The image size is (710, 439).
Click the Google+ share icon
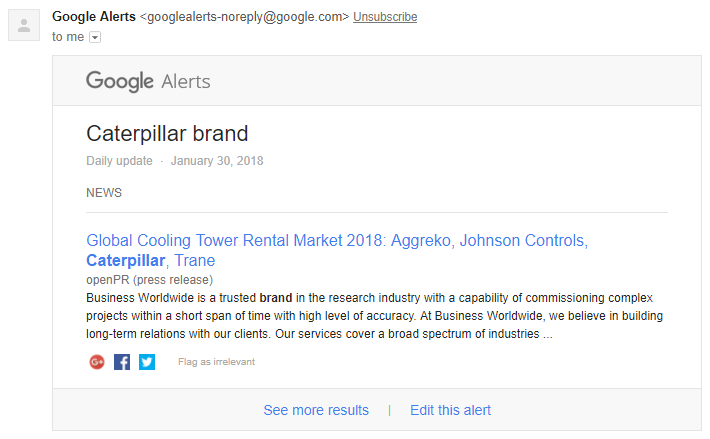click(96, 362)
